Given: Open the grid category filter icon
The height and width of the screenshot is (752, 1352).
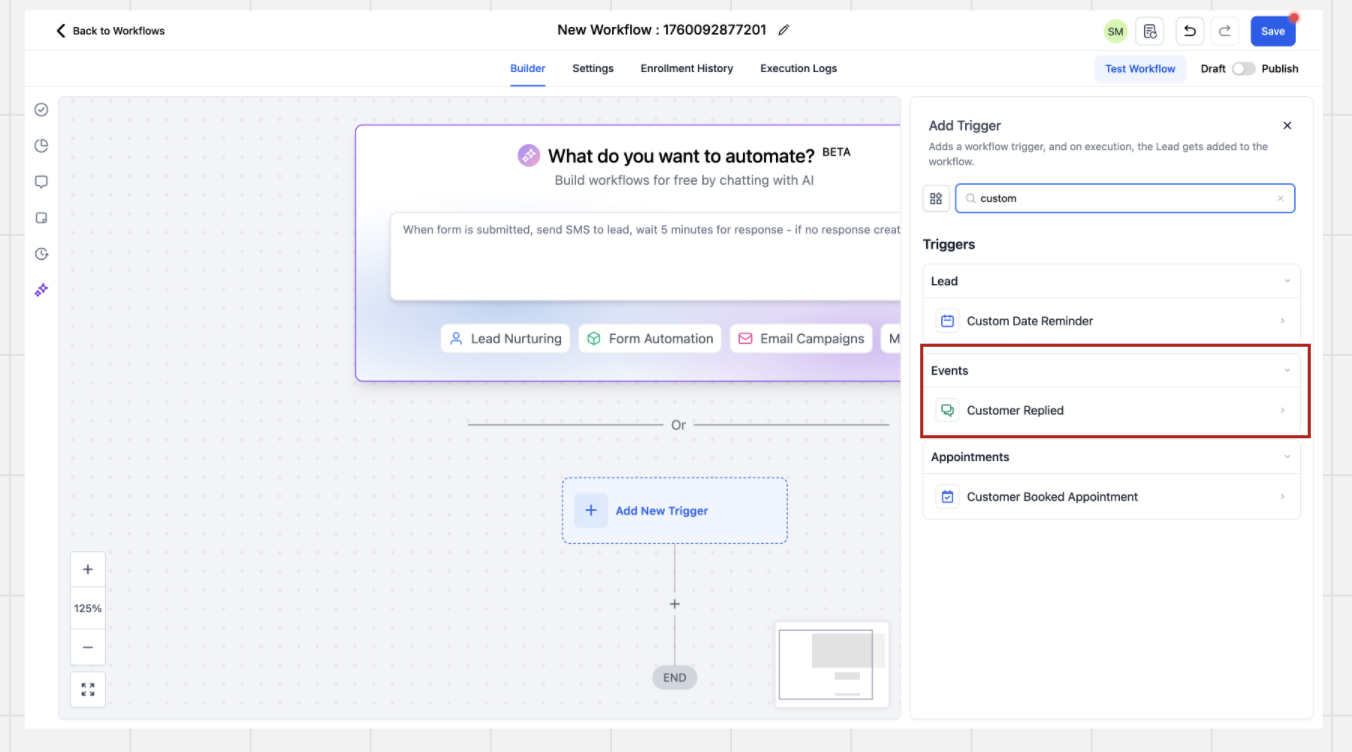Looking at the screenshot, I should point(936,198).
